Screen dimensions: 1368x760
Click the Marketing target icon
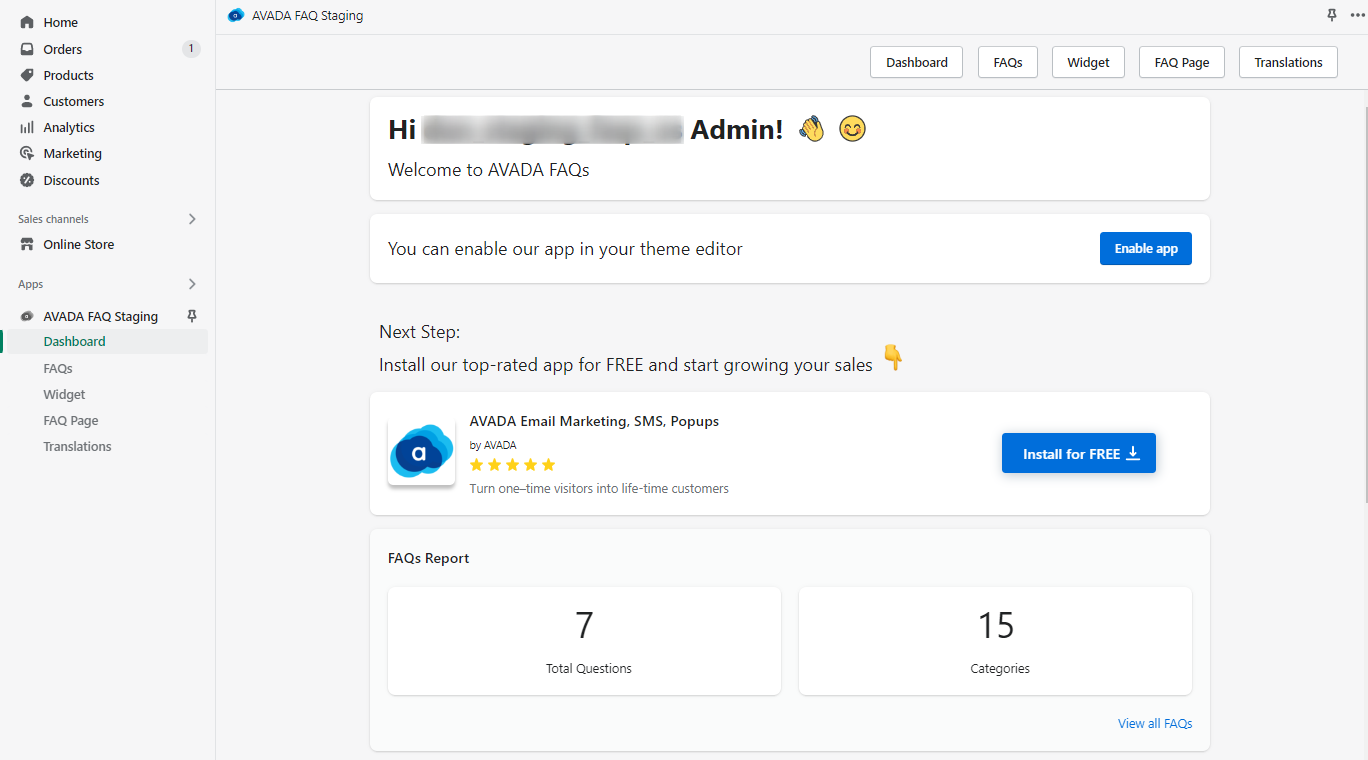[x=27, y=153]
